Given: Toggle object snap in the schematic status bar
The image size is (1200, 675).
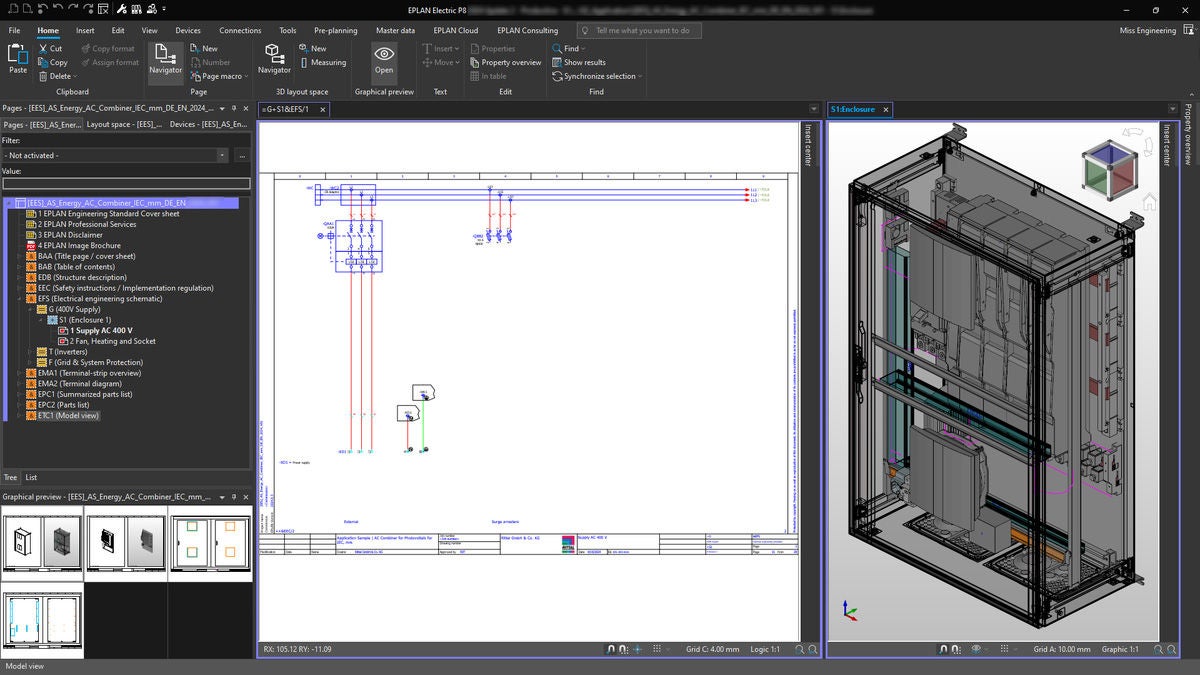Looking at the screenshot, I should 622,648.
